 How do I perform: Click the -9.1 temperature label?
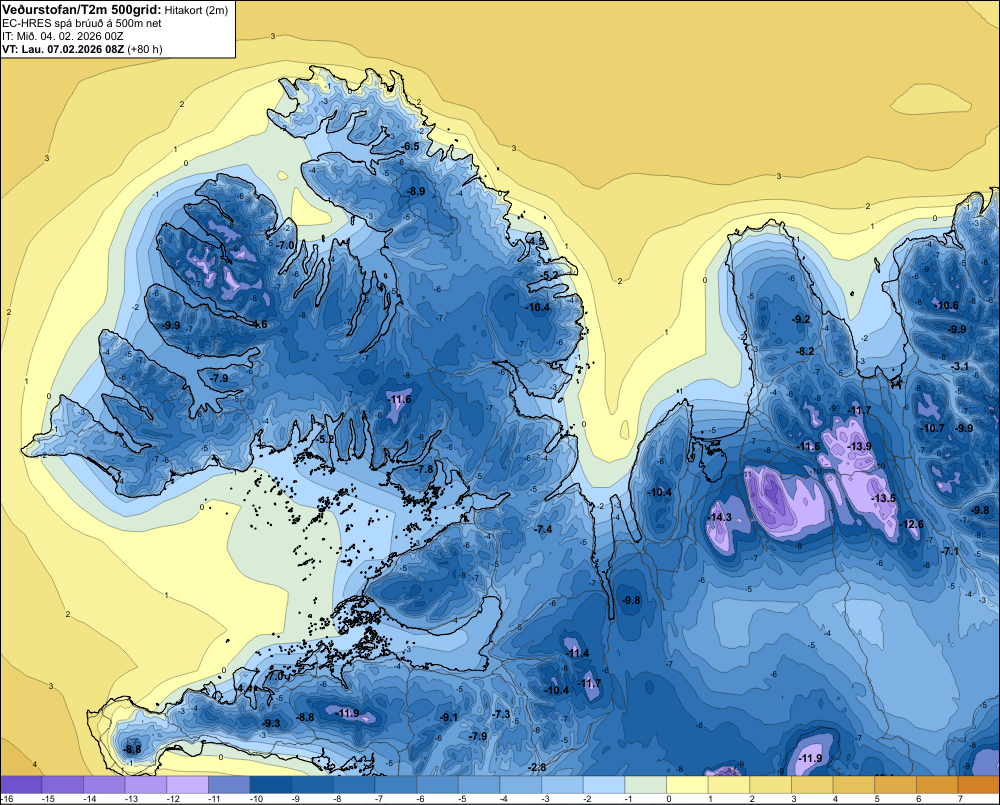[x=450, y=718]
